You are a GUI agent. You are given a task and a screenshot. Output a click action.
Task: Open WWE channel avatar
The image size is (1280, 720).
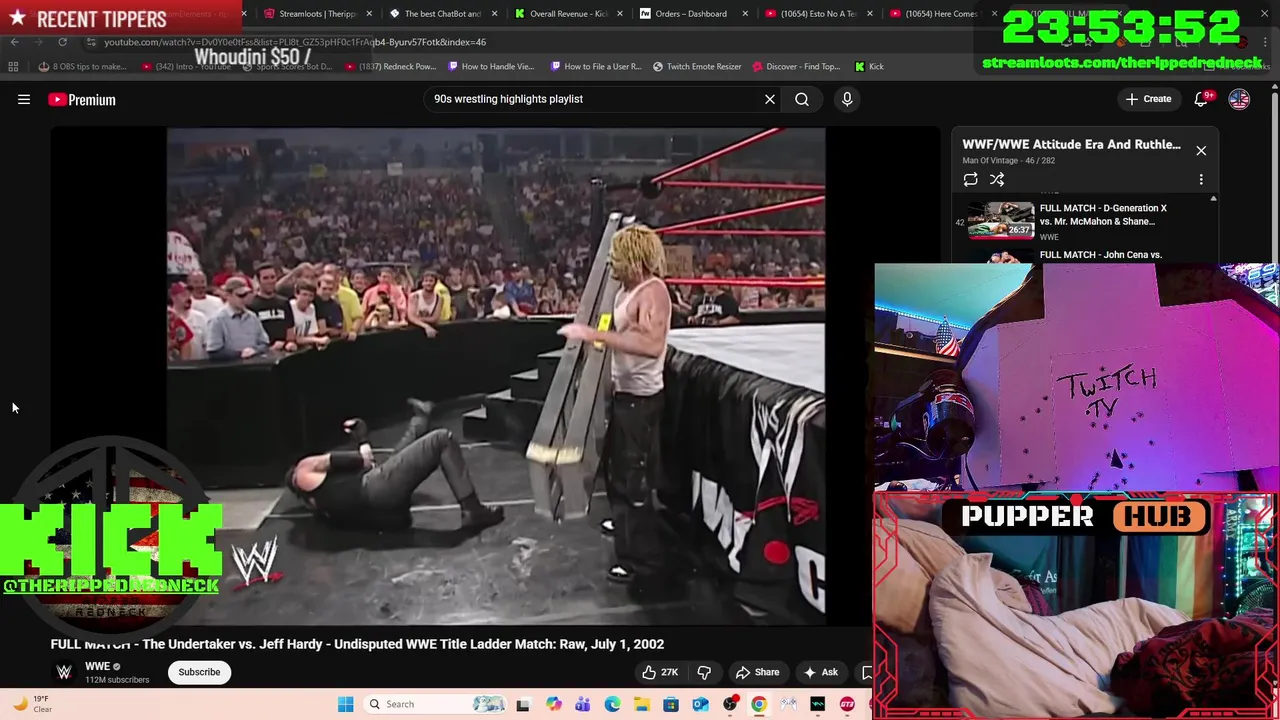[64, 672]
